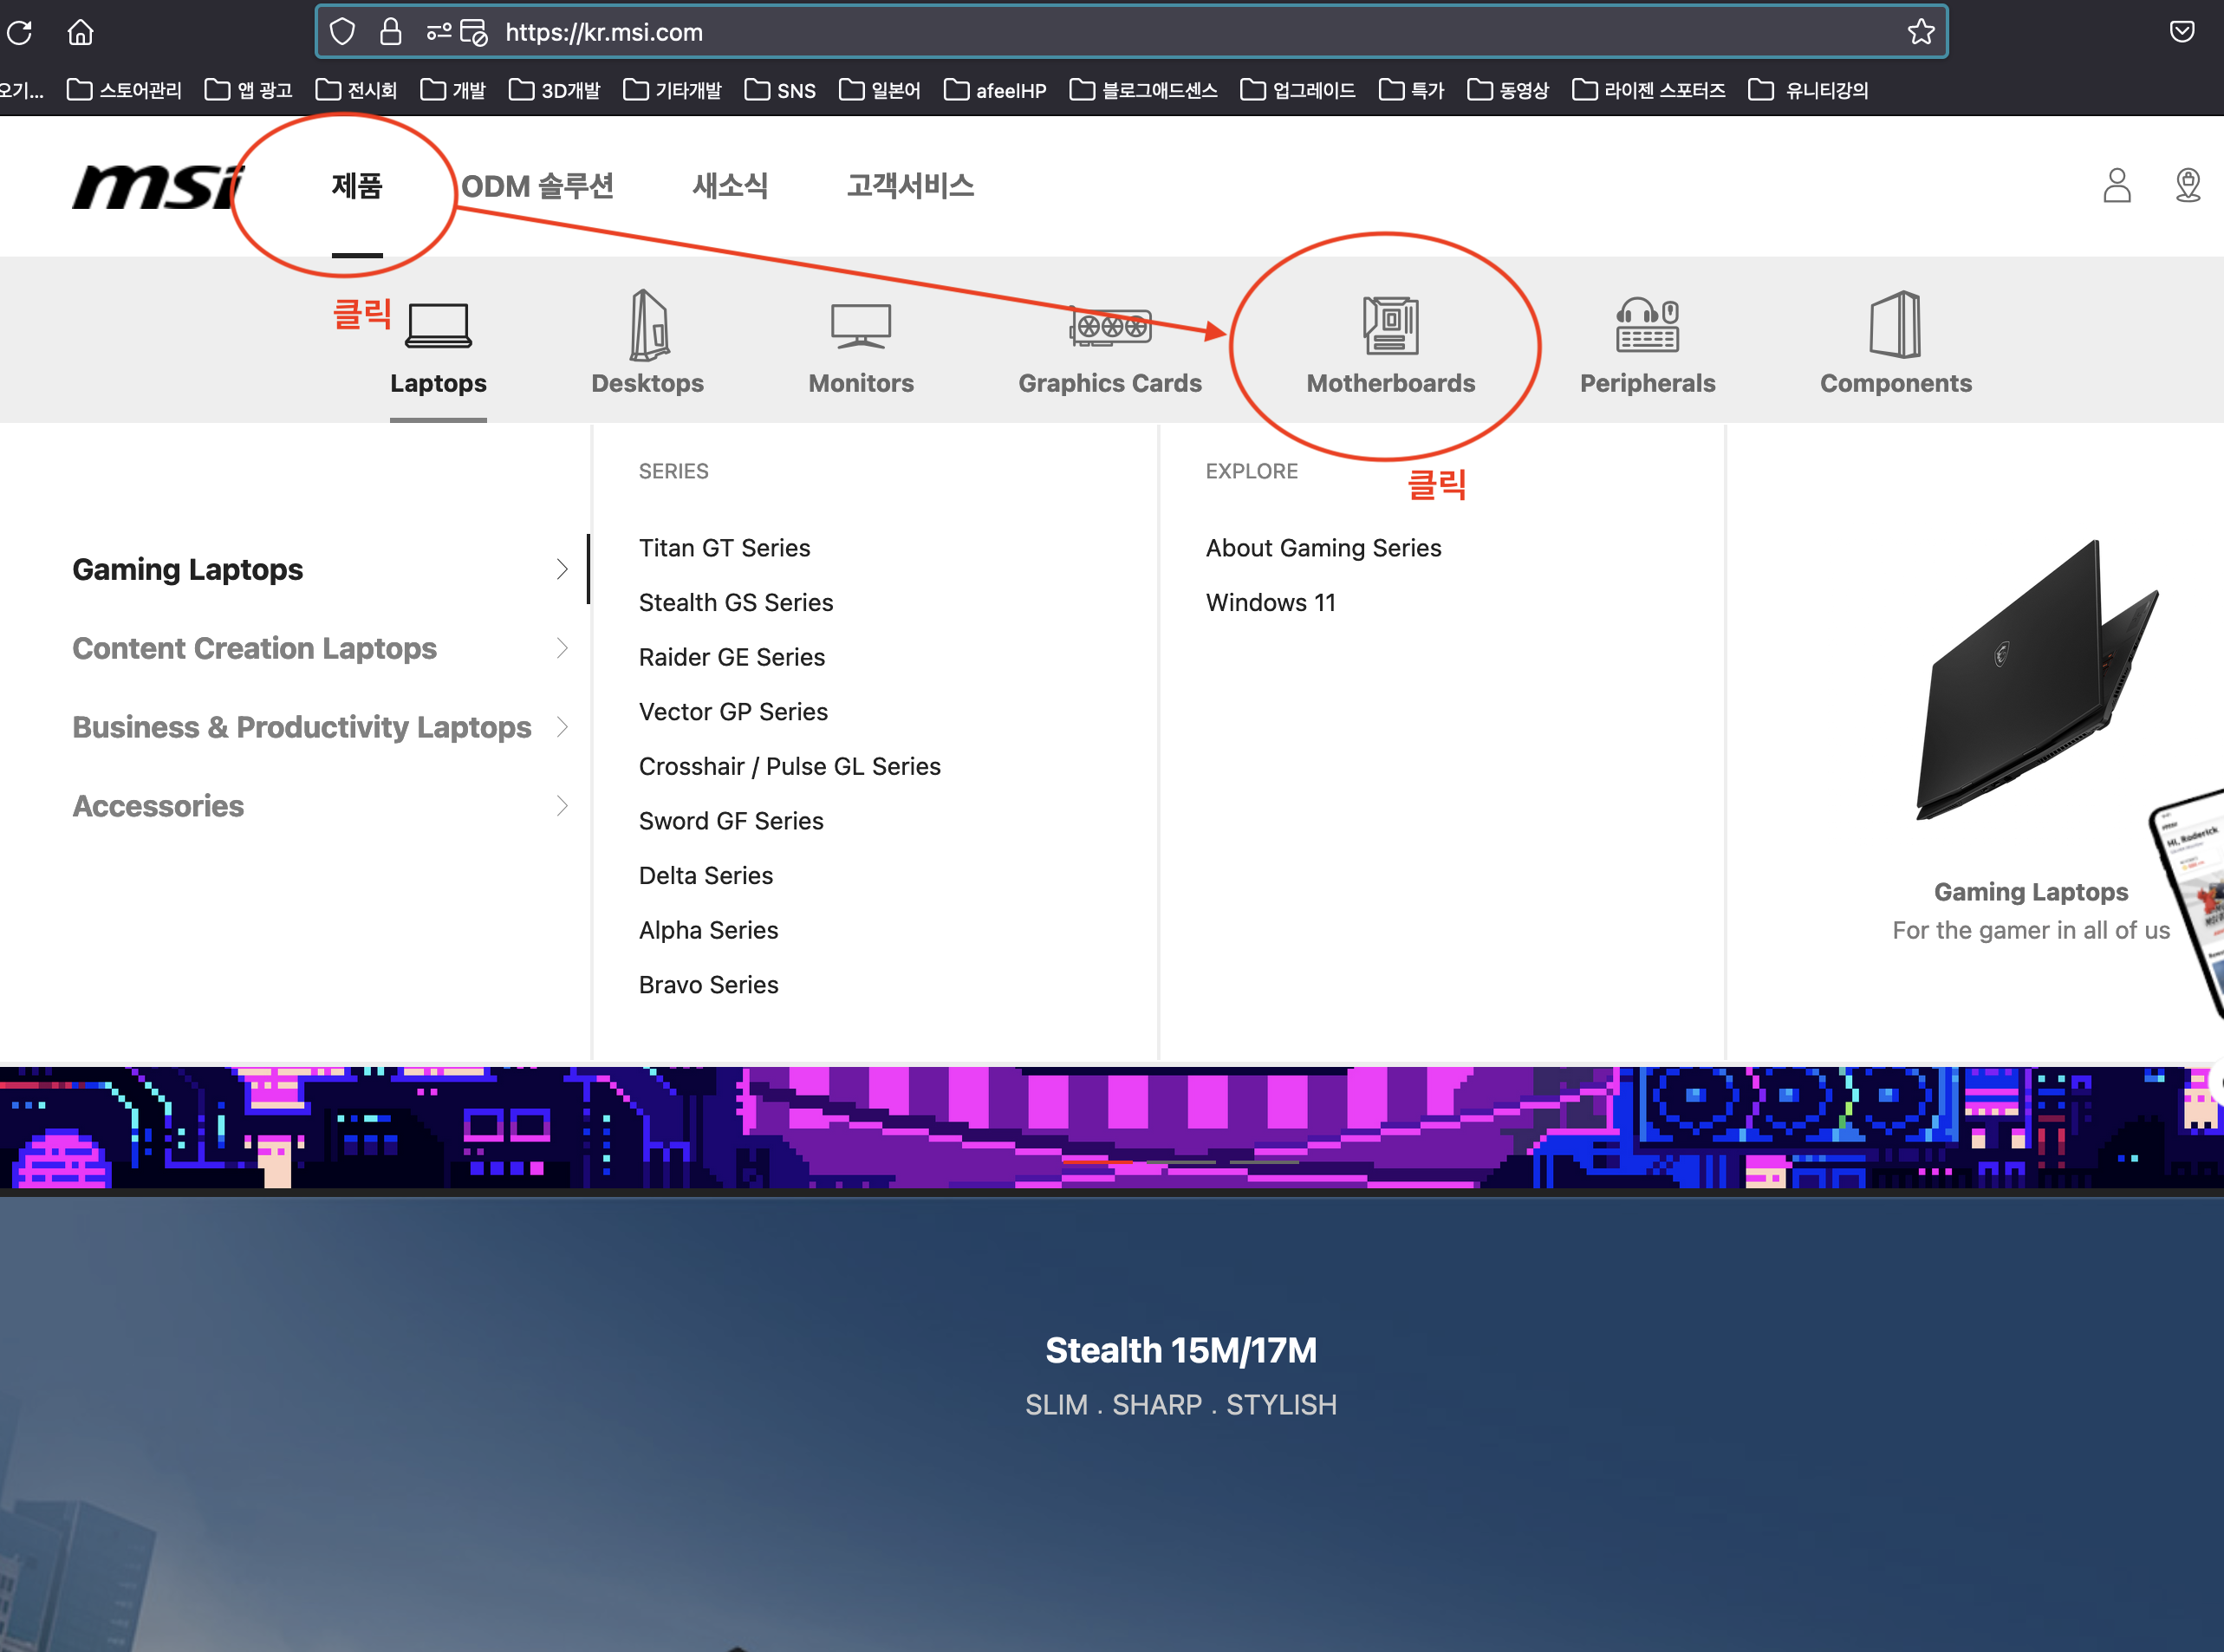
Task: Click the Windows 11 link
Action: (x=1270, y=602)
